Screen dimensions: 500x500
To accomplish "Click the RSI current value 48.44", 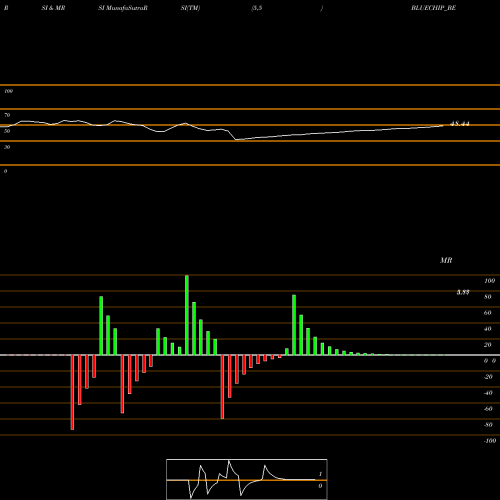I will coord(460,124).
